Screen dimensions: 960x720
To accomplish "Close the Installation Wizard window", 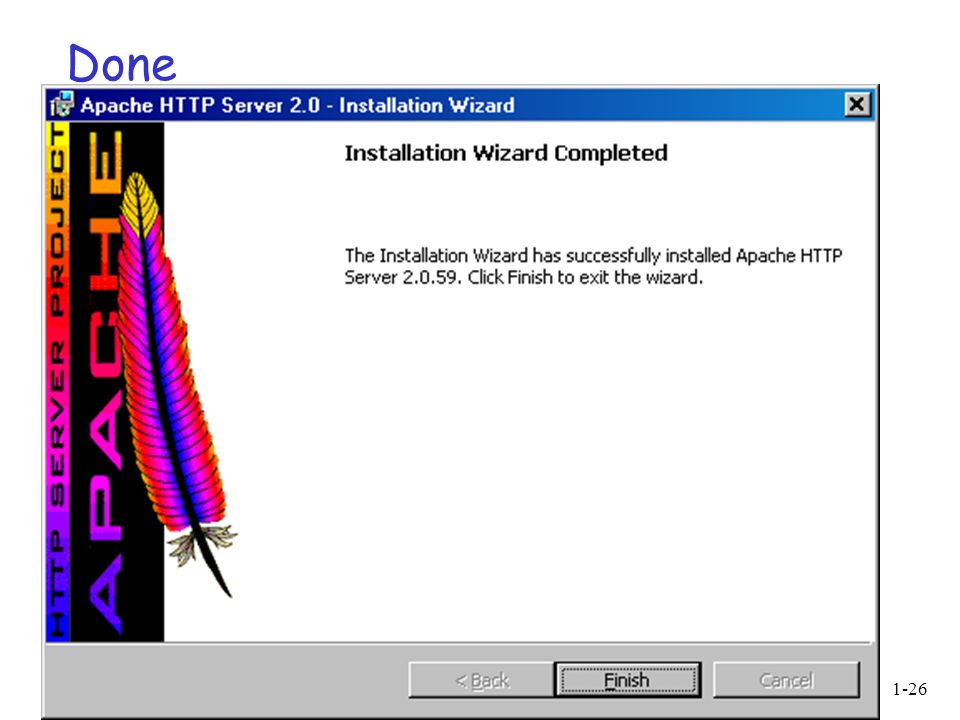I will (x=857, y=105).
